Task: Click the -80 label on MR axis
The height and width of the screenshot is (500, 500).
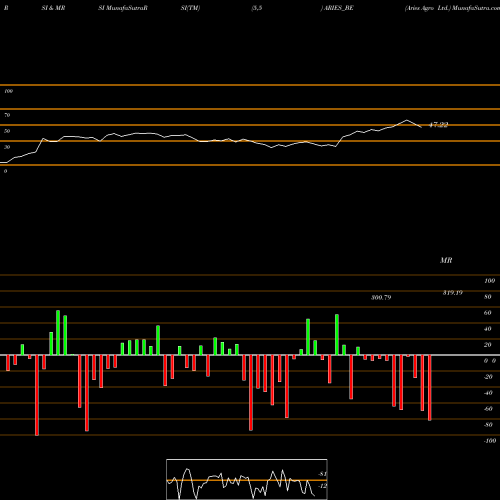Action: pyautogui.click(x=488, y=425)
